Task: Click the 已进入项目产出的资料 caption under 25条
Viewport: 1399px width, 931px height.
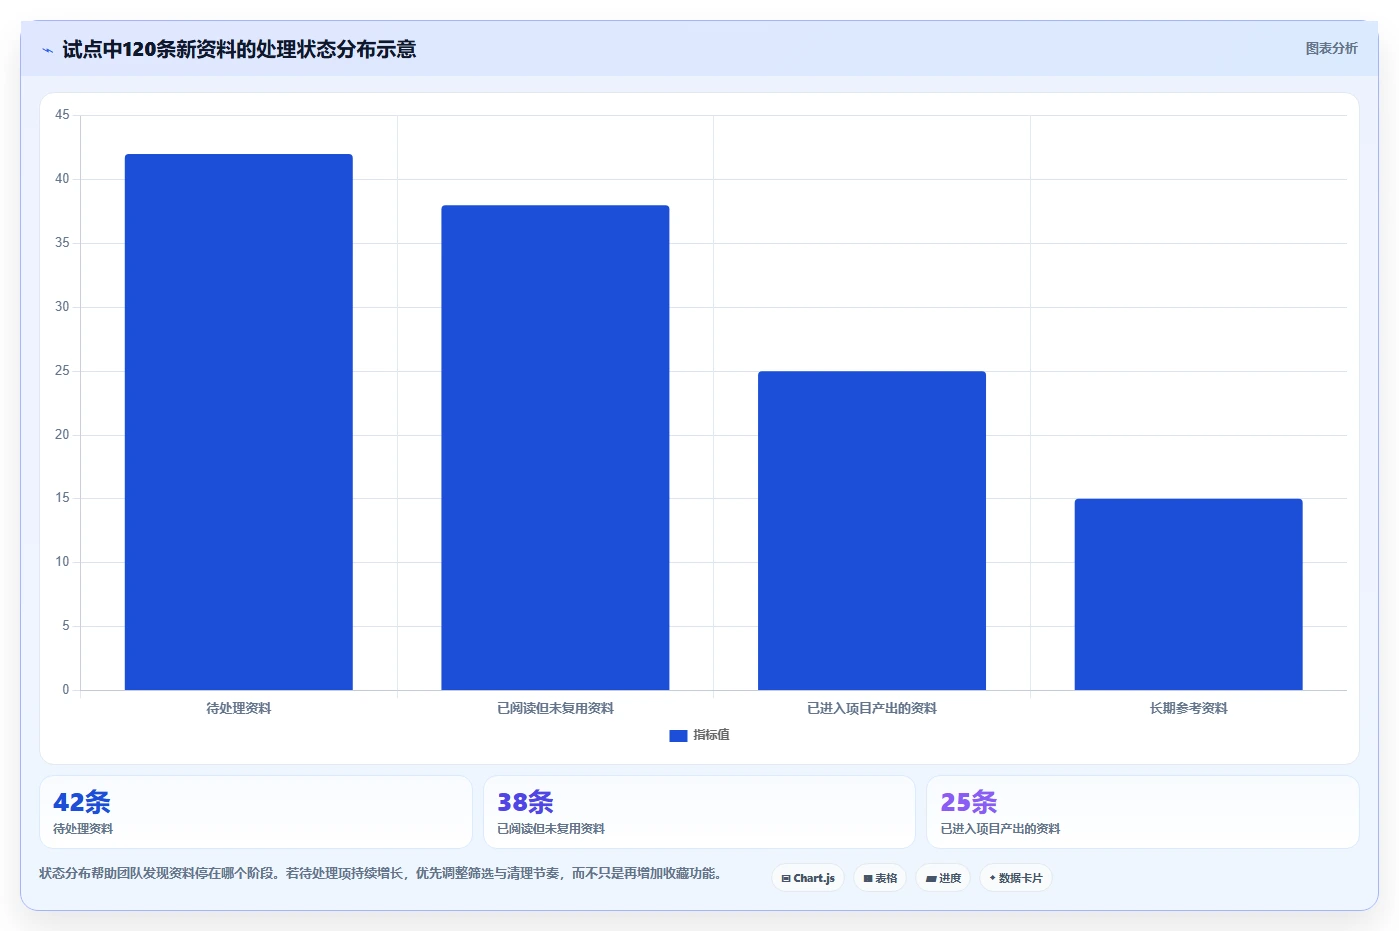Action: (1000, 829)
